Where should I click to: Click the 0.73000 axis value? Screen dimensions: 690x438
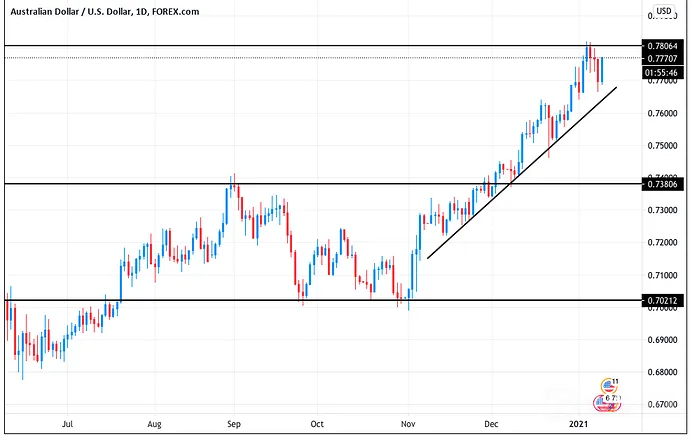662,210
